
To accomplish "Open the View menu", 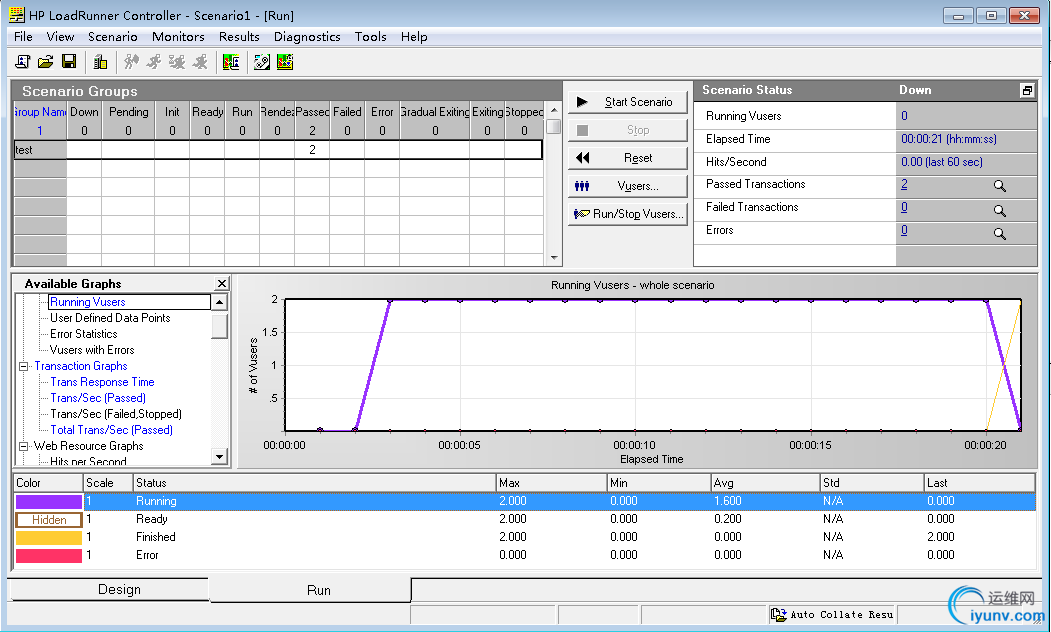I will [x=60, y=37].
